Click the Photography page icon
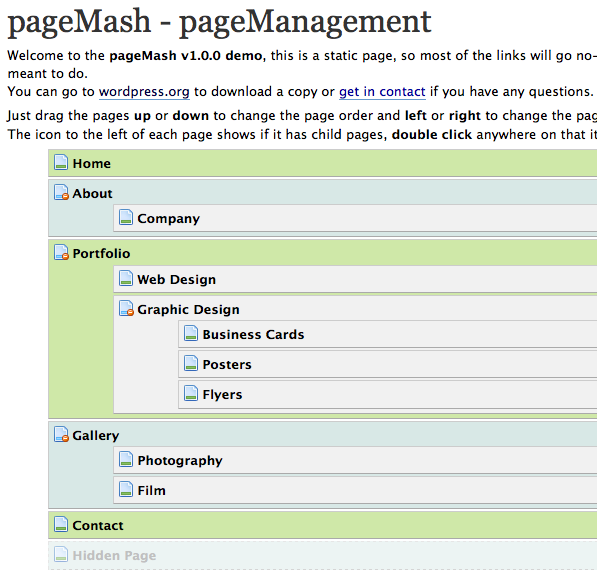Image resolution: width=597 pixels, height=583 pixels. [x=126, y=459]
